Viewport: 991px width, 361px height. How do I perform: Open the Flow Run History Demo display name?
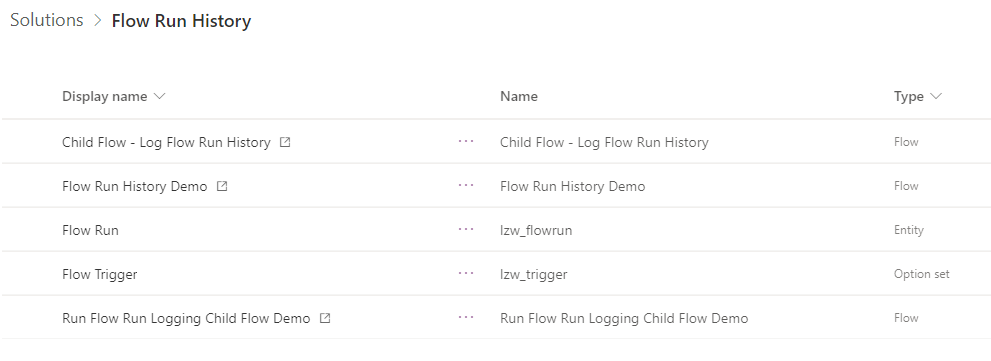pyautogui.click(x=135, y=187)
